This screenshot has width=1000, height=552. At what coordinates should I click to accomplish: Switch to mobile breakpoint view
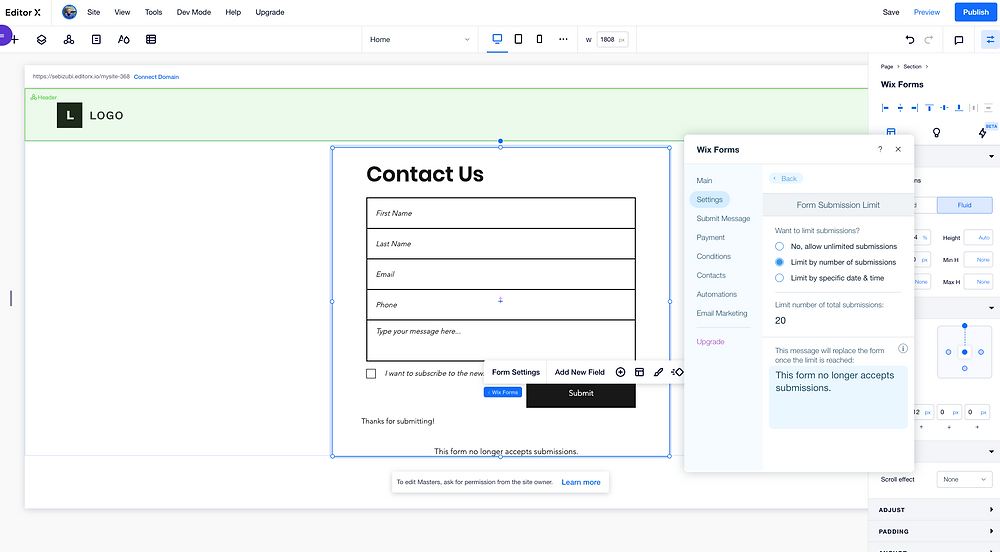tap(540, 39)
